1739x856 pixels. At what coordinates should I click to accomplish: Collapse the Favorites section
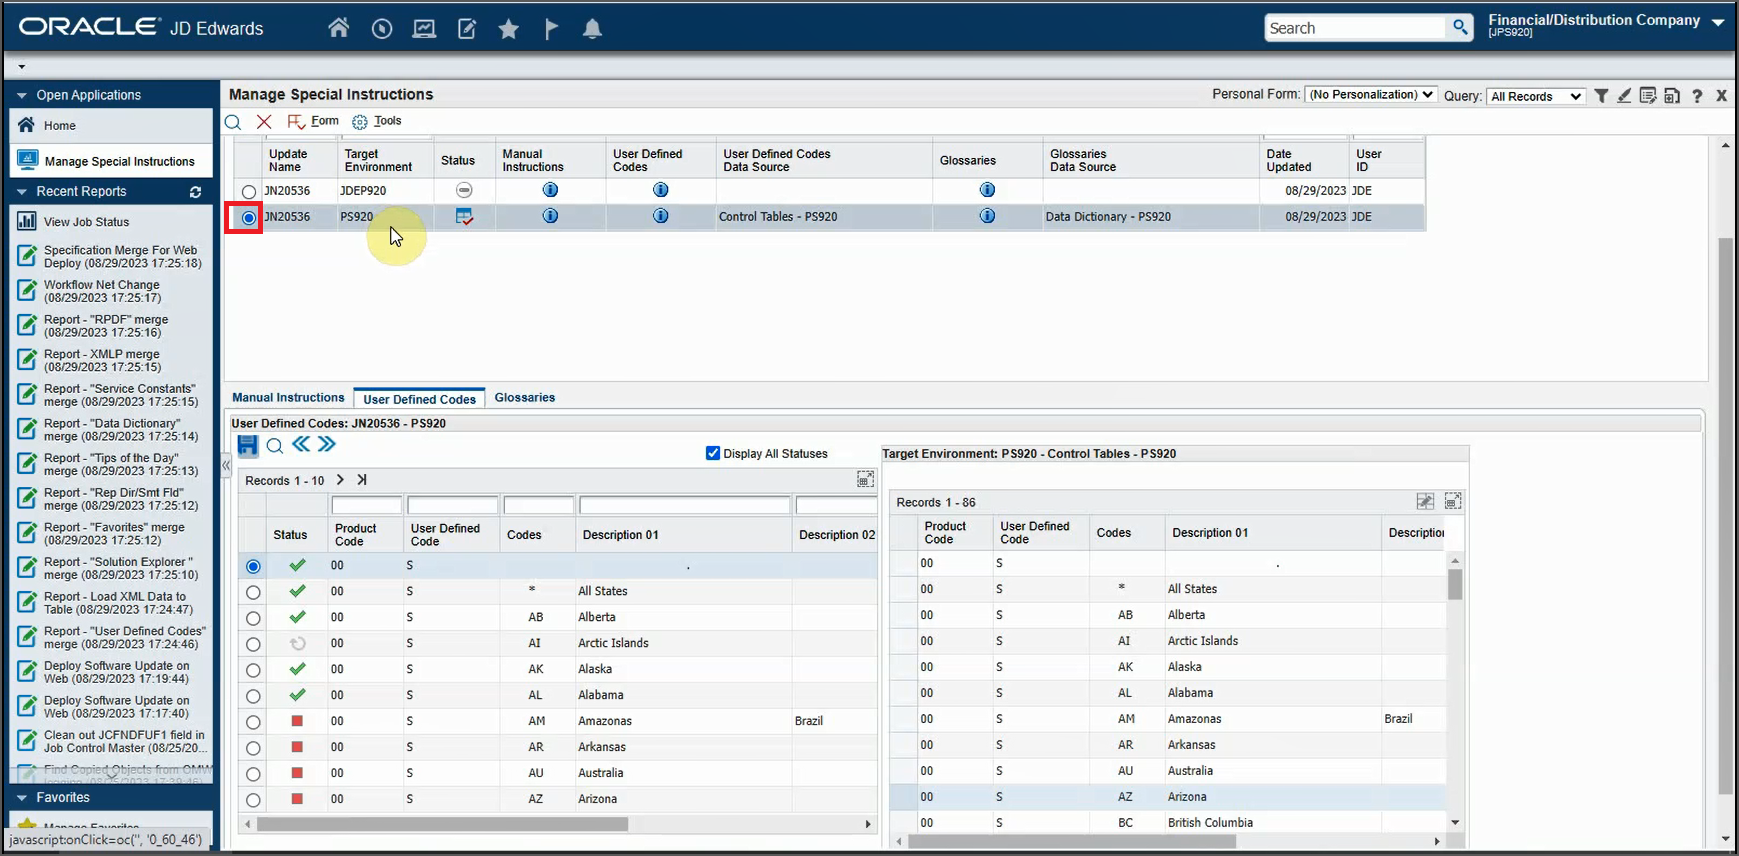[x=21, y=798]
